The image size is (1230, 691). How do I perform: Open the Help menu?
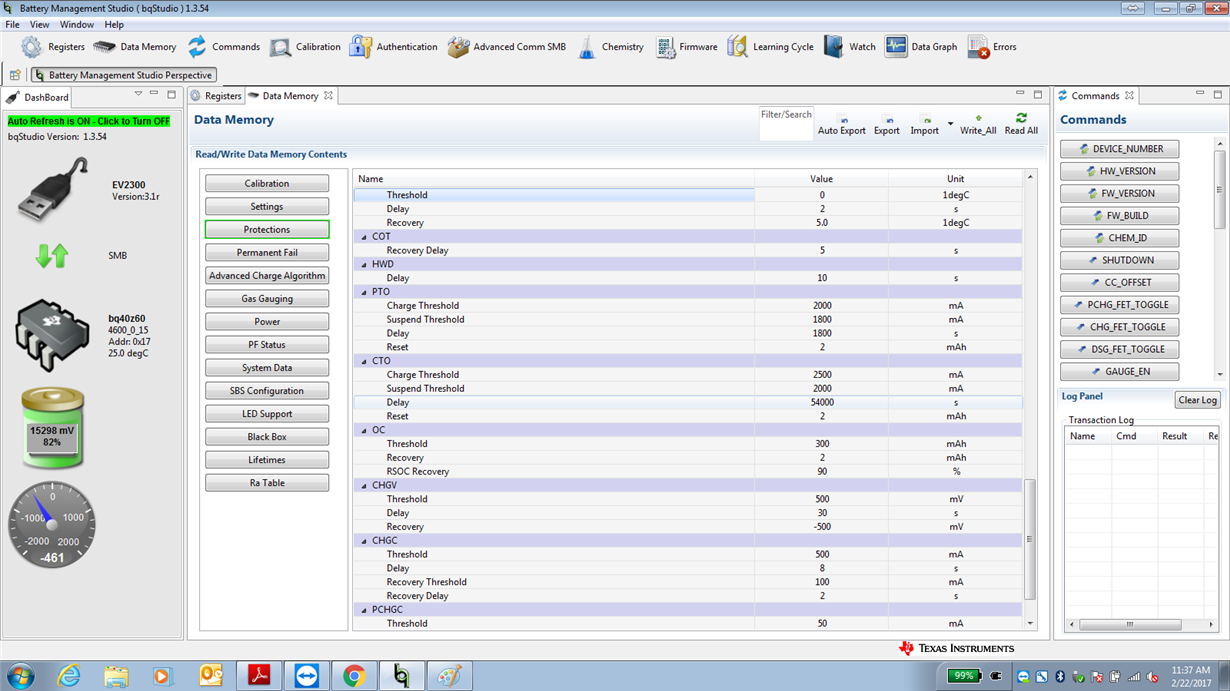[x=114, y=24]
